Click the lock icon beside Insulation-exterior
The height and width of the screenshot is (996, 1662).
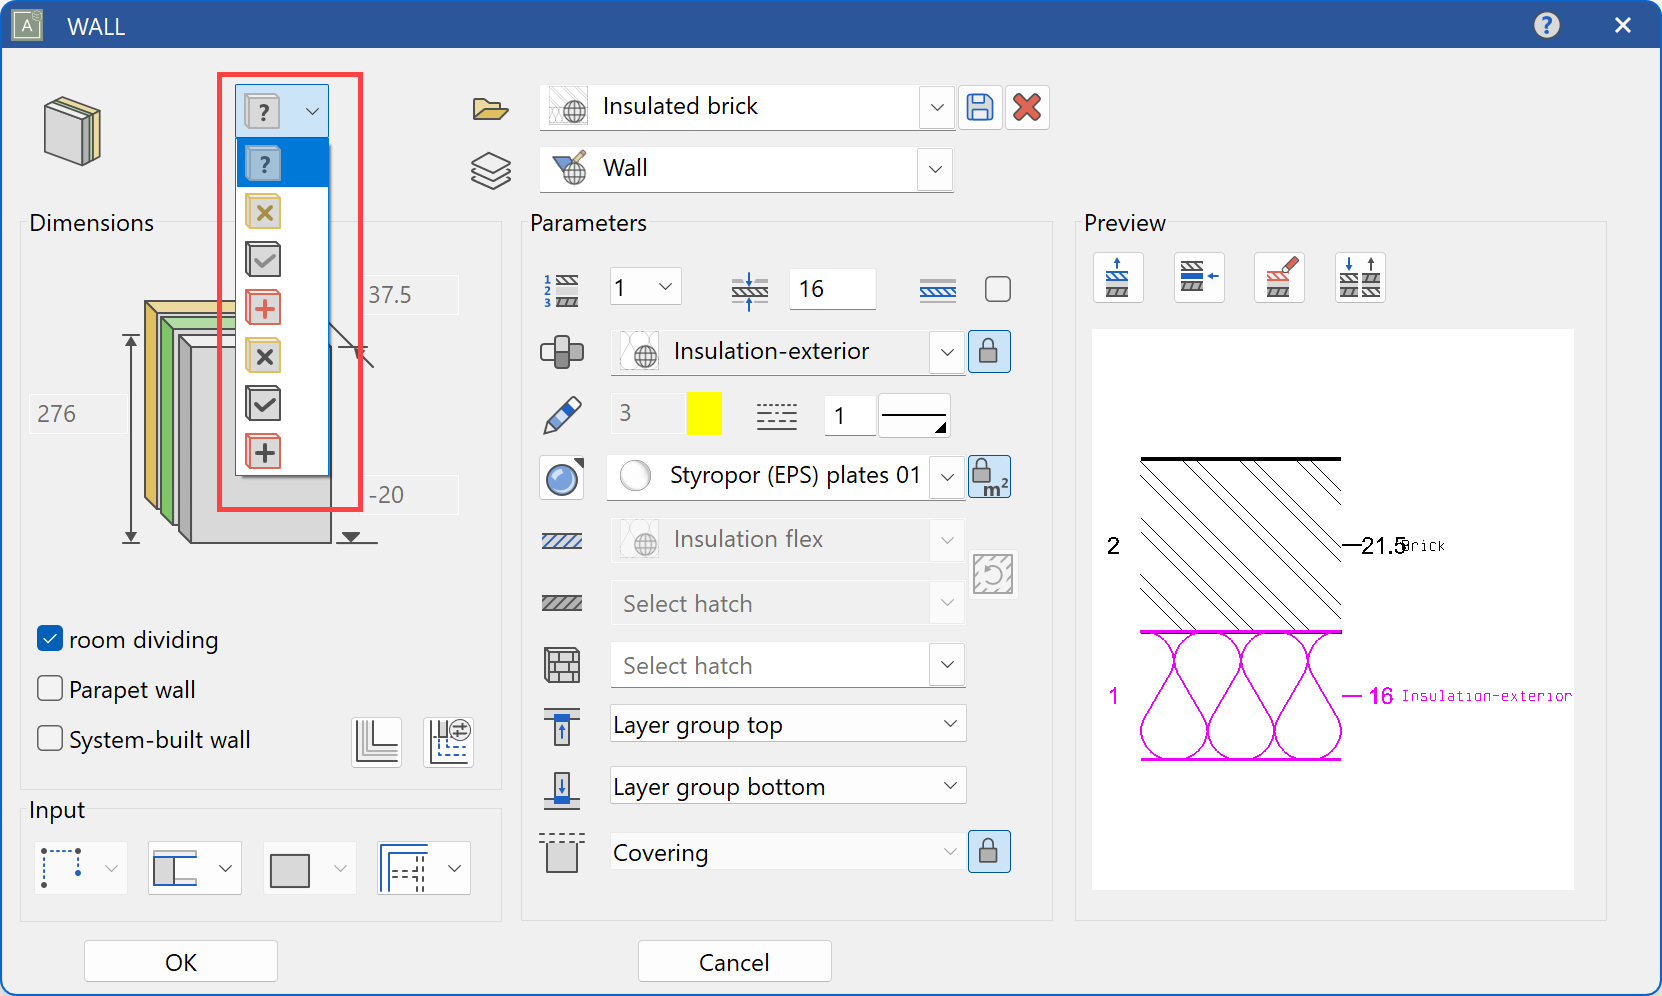pos(988,351)
